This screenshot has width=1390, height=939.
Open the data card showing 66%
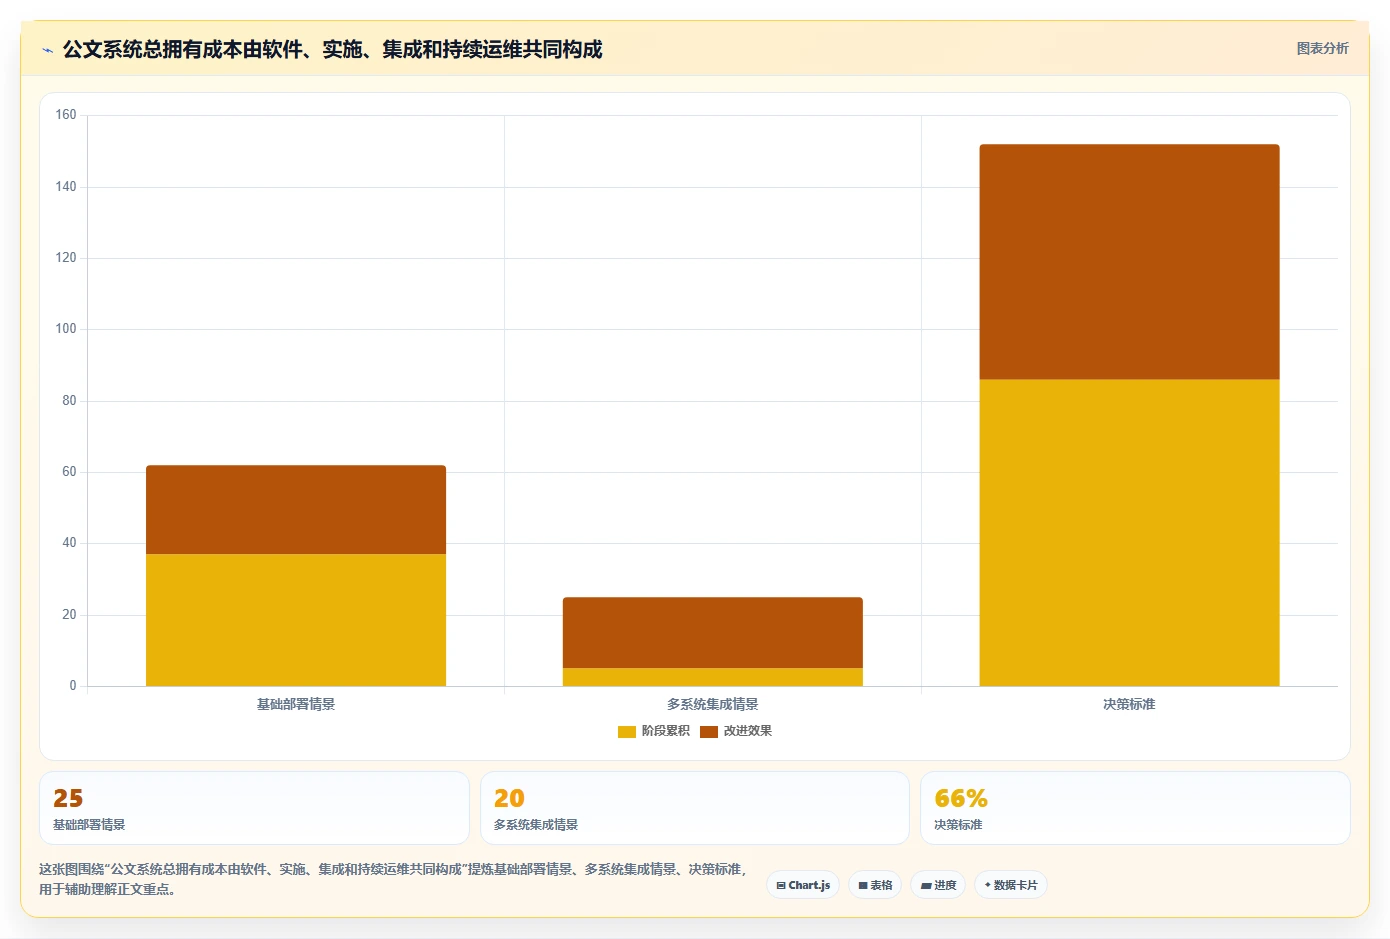pos(1135,808)
